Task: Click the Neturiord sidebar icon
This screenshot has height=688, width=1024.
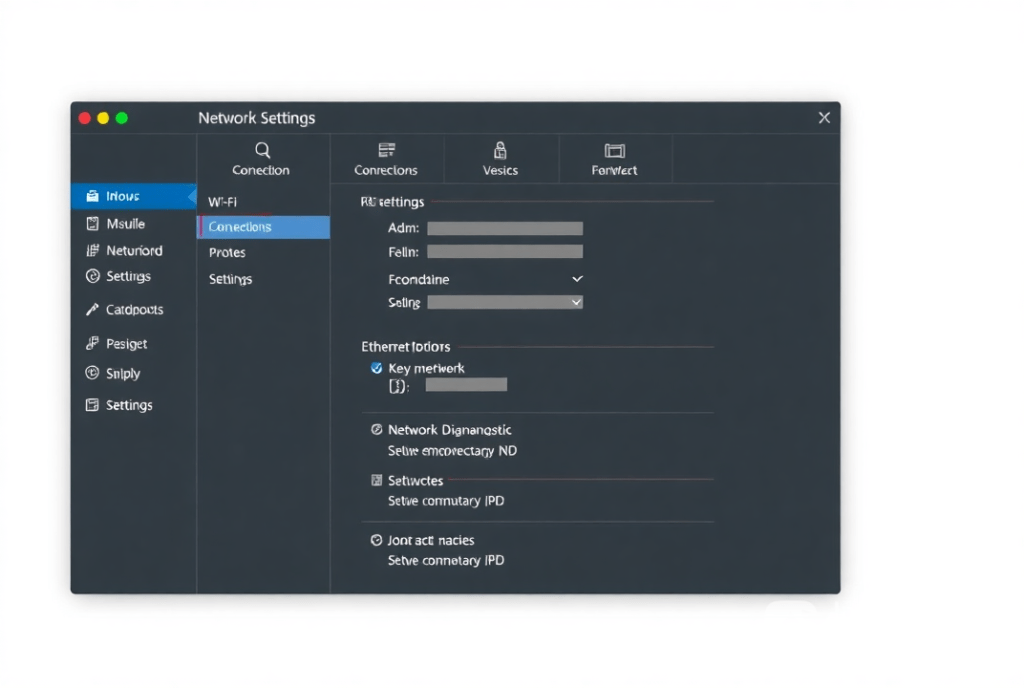Action: pos(93,251)
